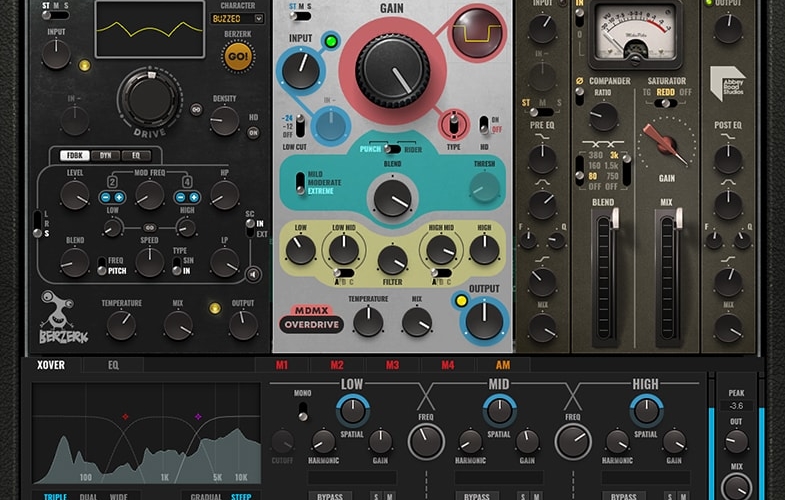Flip the Overdrive TYPE switch
Image resolution: width=785 pixels, height=500 pixels.
point(454,124)
